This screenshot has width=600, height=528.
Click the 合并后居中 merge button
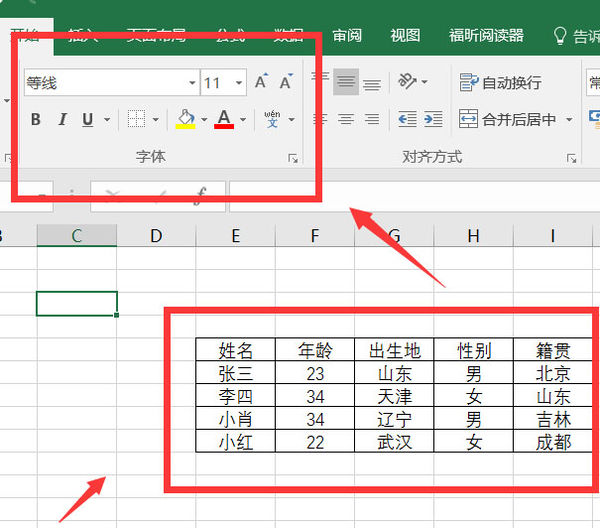510,120
